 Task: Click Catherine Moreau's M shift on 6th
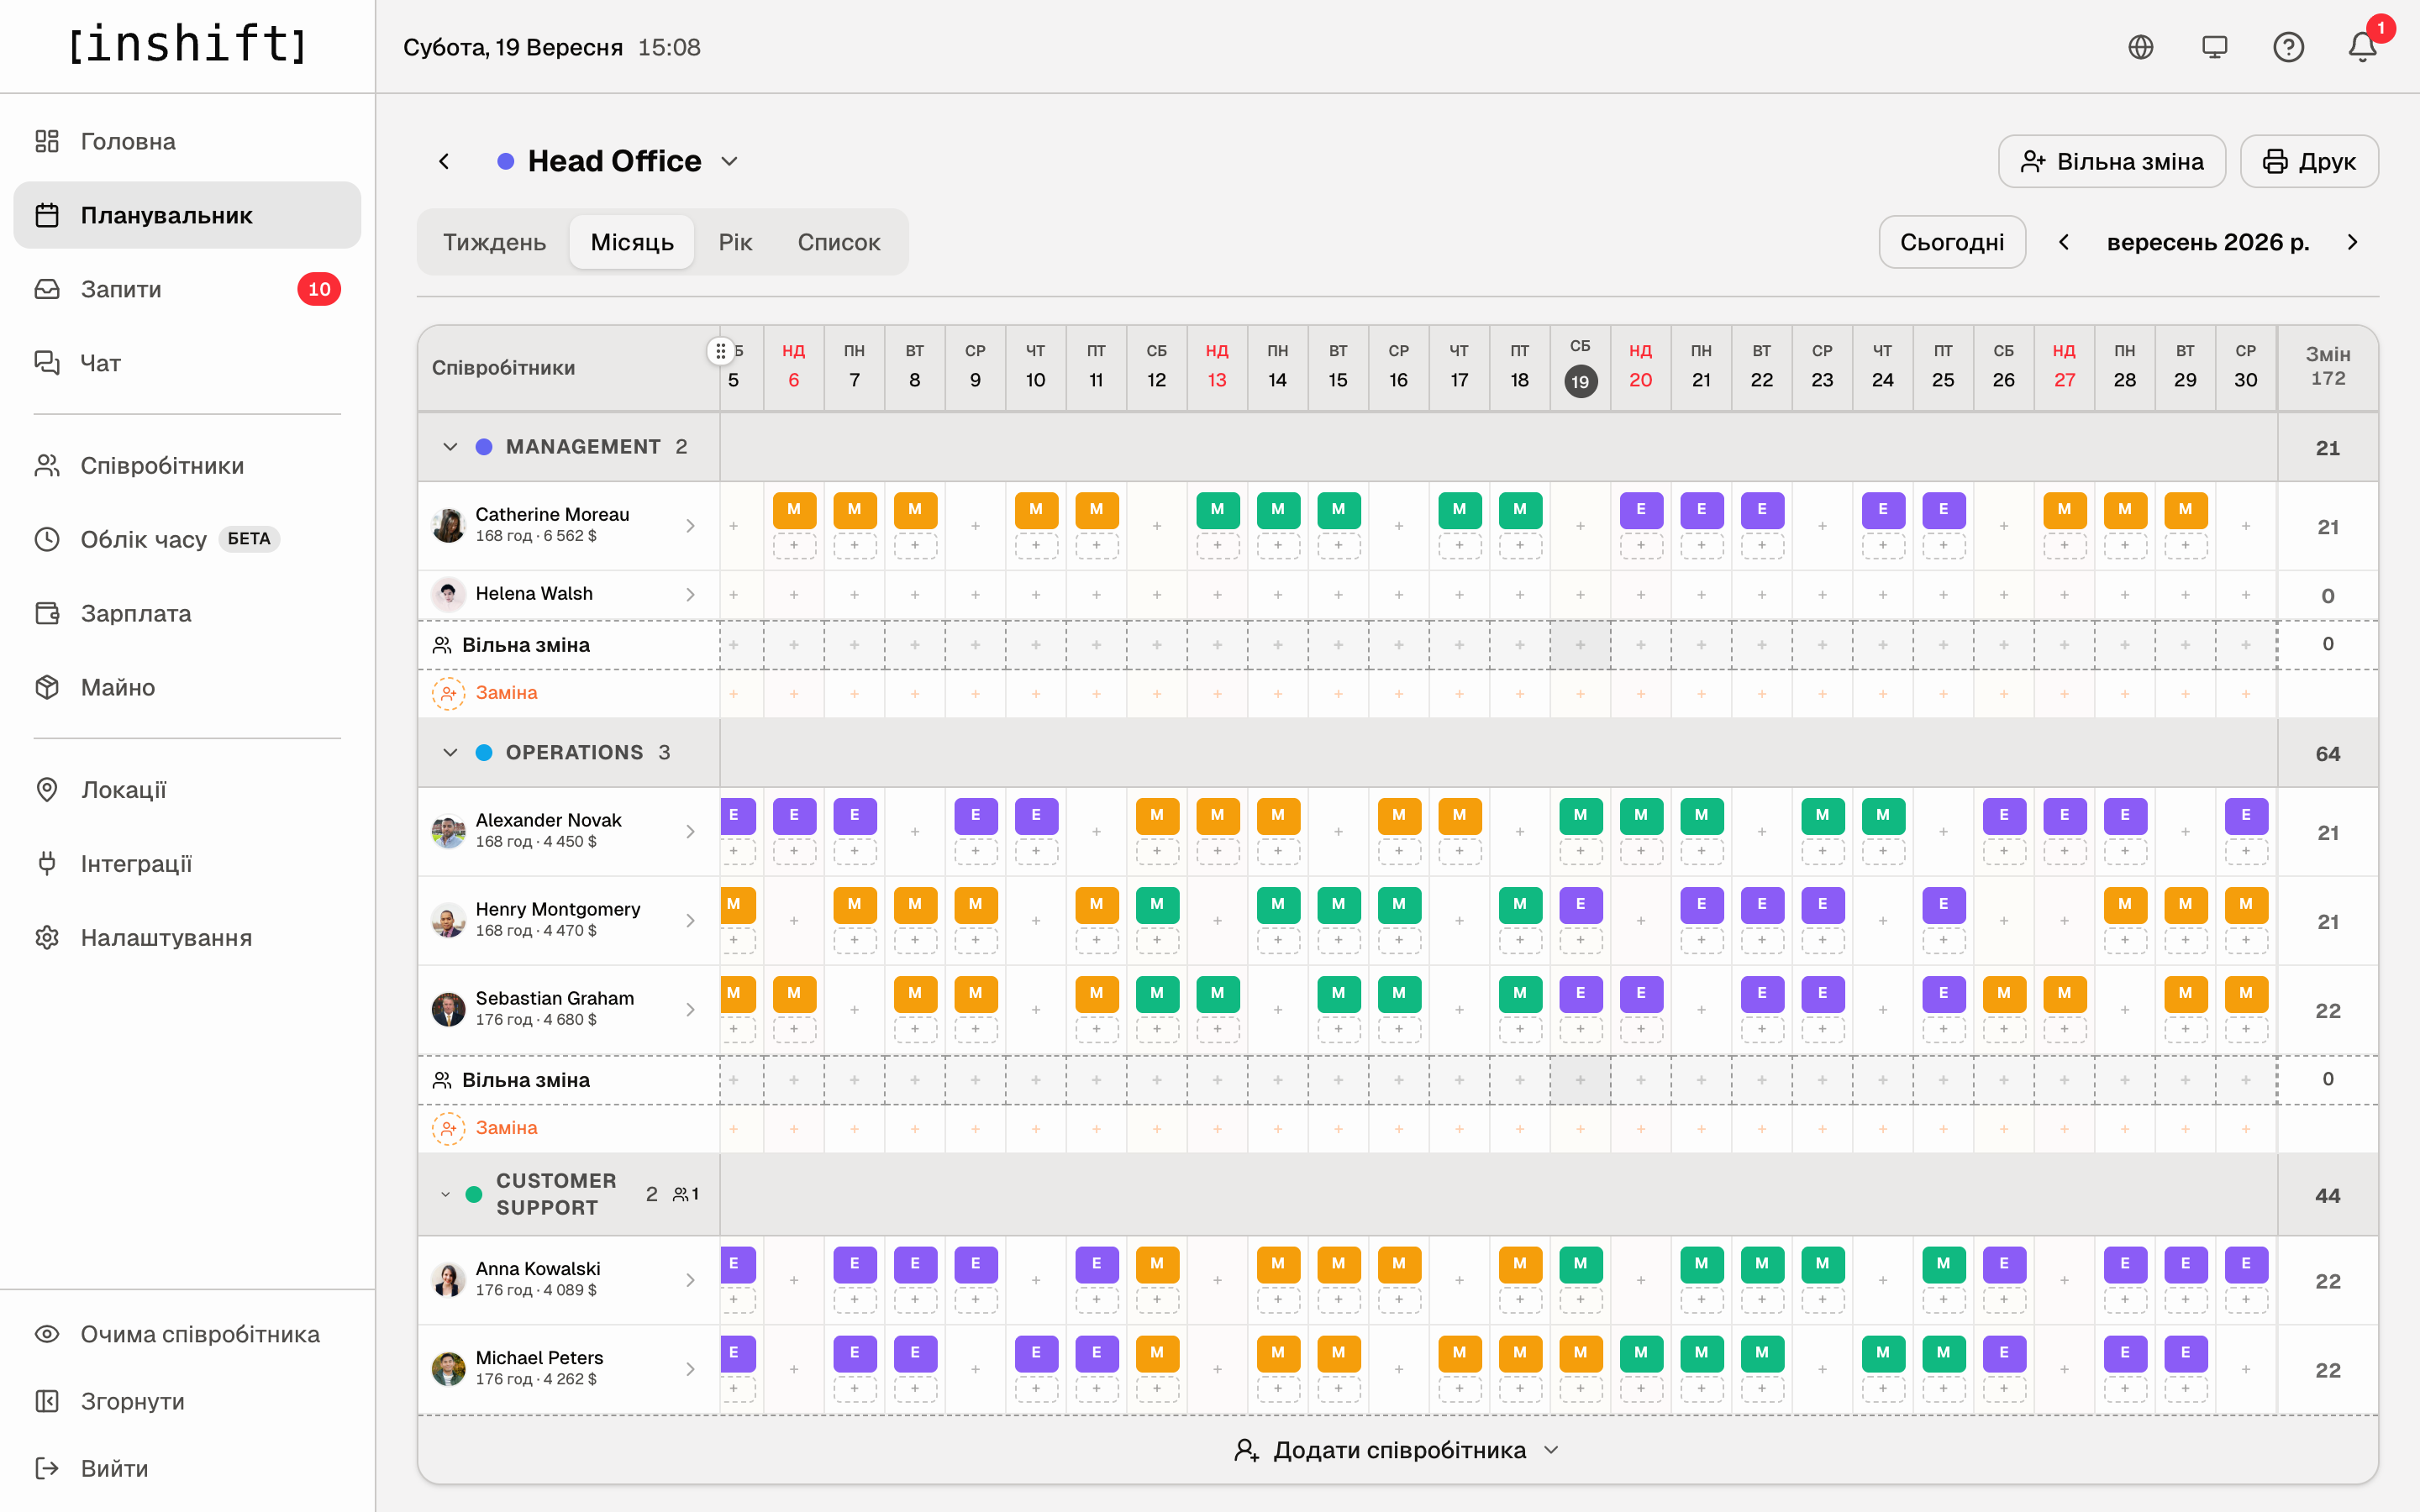(794, 510)
